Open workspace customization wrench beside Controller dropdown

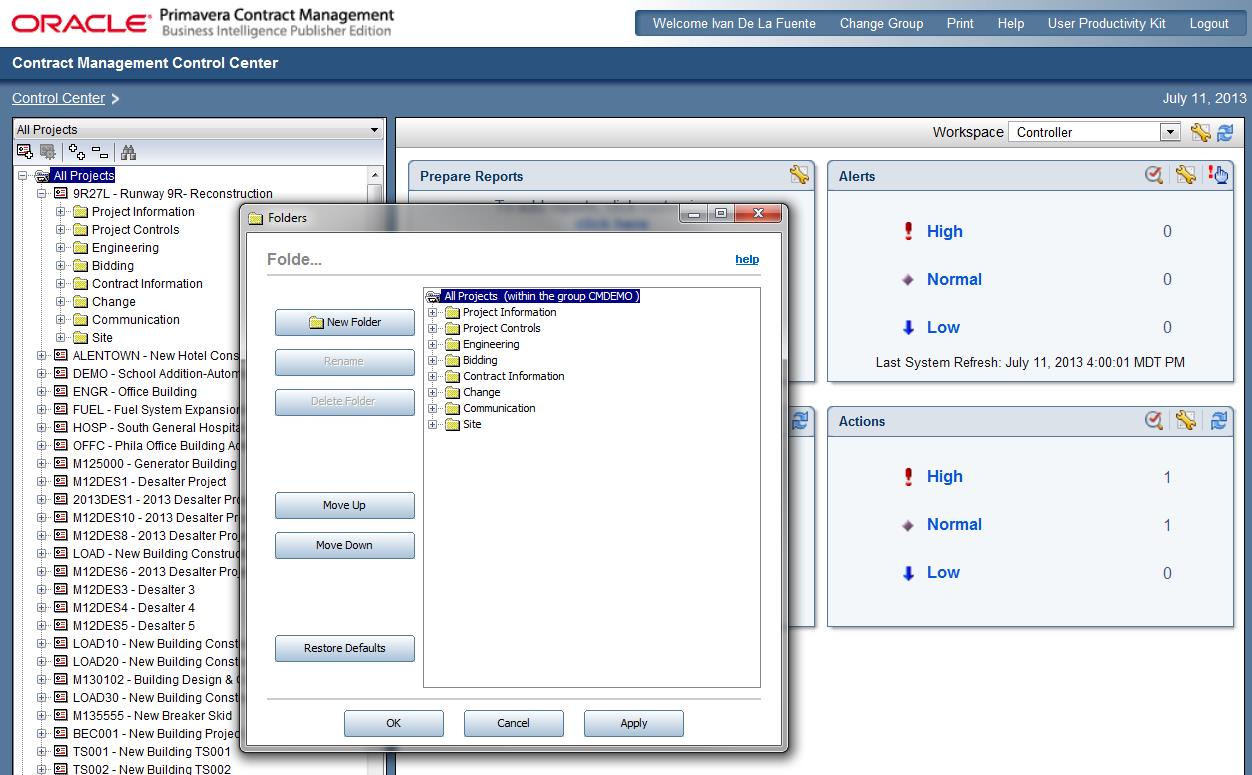point(1203,131)
